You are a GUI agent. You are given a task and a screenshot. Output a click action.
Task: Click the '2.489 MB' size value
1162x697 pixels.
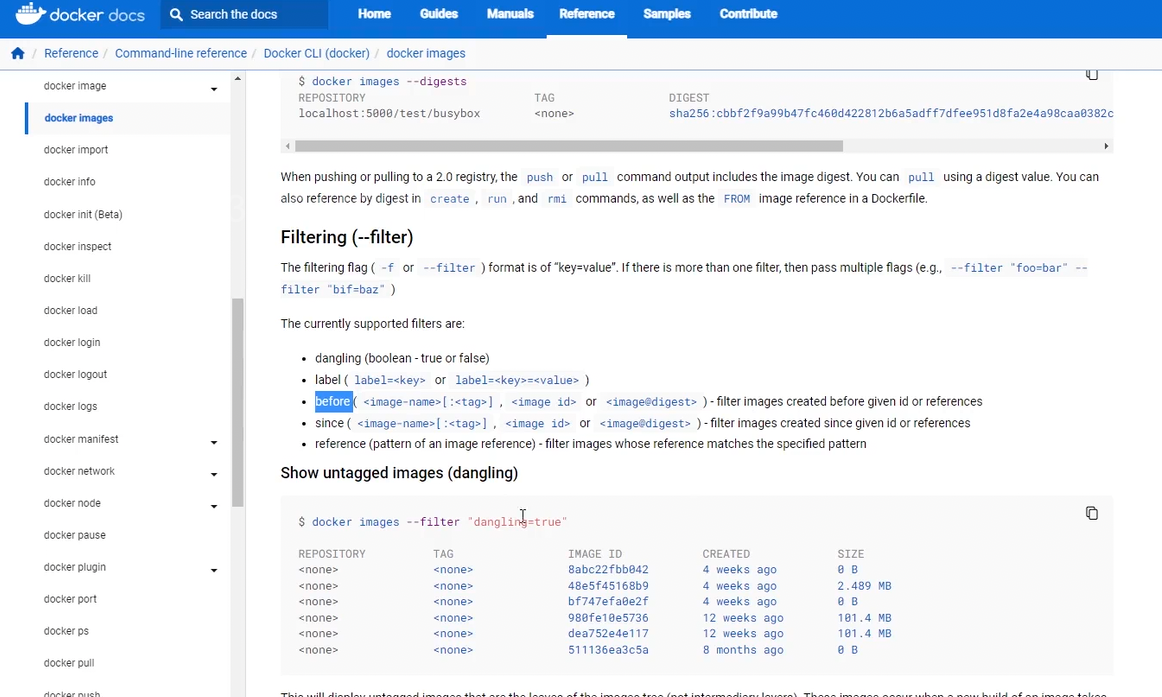tap(865, 586)
